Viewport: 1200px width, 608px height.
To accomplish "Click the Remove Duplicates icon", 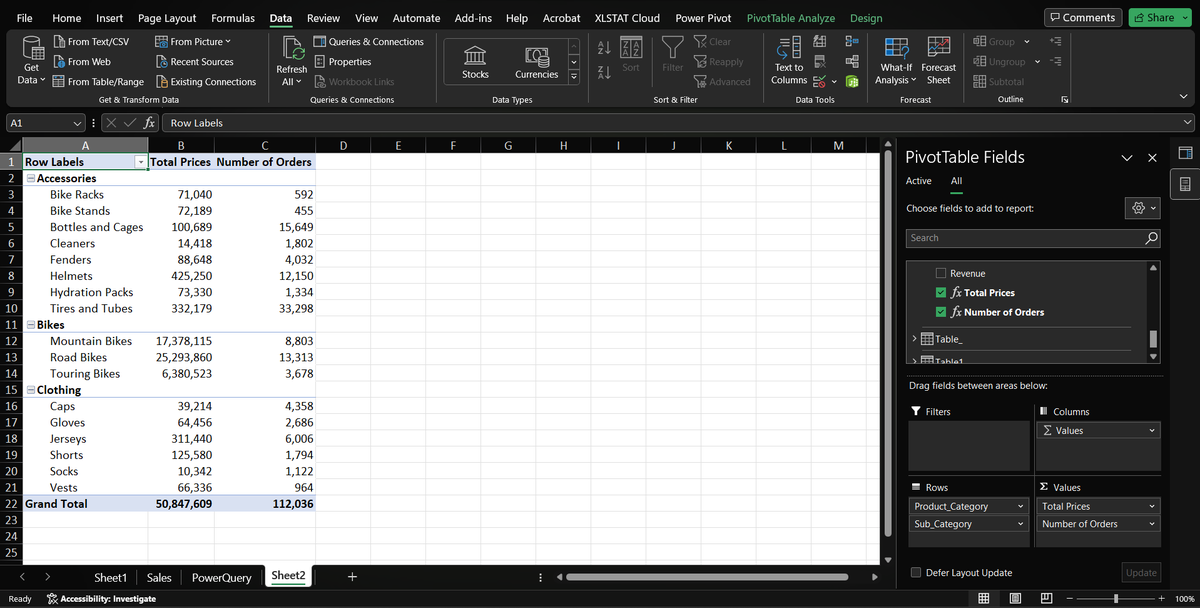I will 820,61.
